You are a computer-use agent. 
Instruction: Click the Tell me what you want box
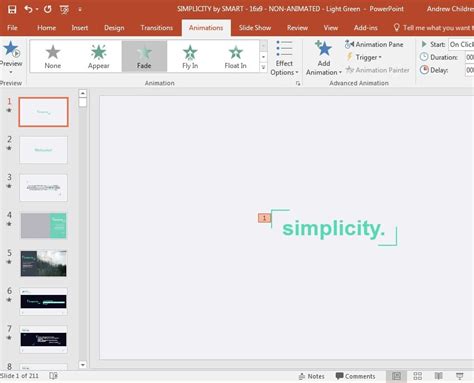[x=433, y=28]
